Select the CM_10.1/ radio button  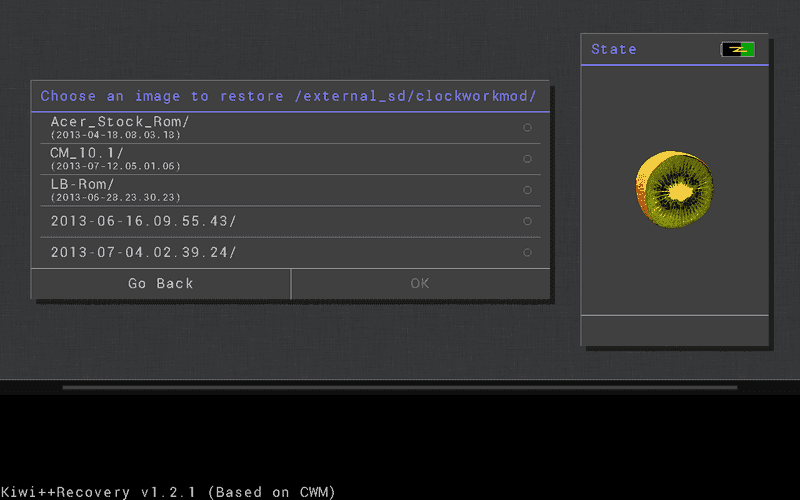(x=528, y=159)
